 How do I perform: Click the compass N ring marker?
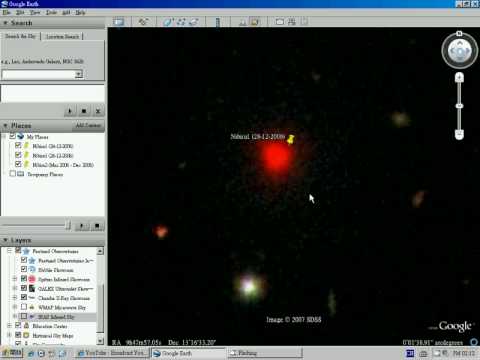coord(459,34)
